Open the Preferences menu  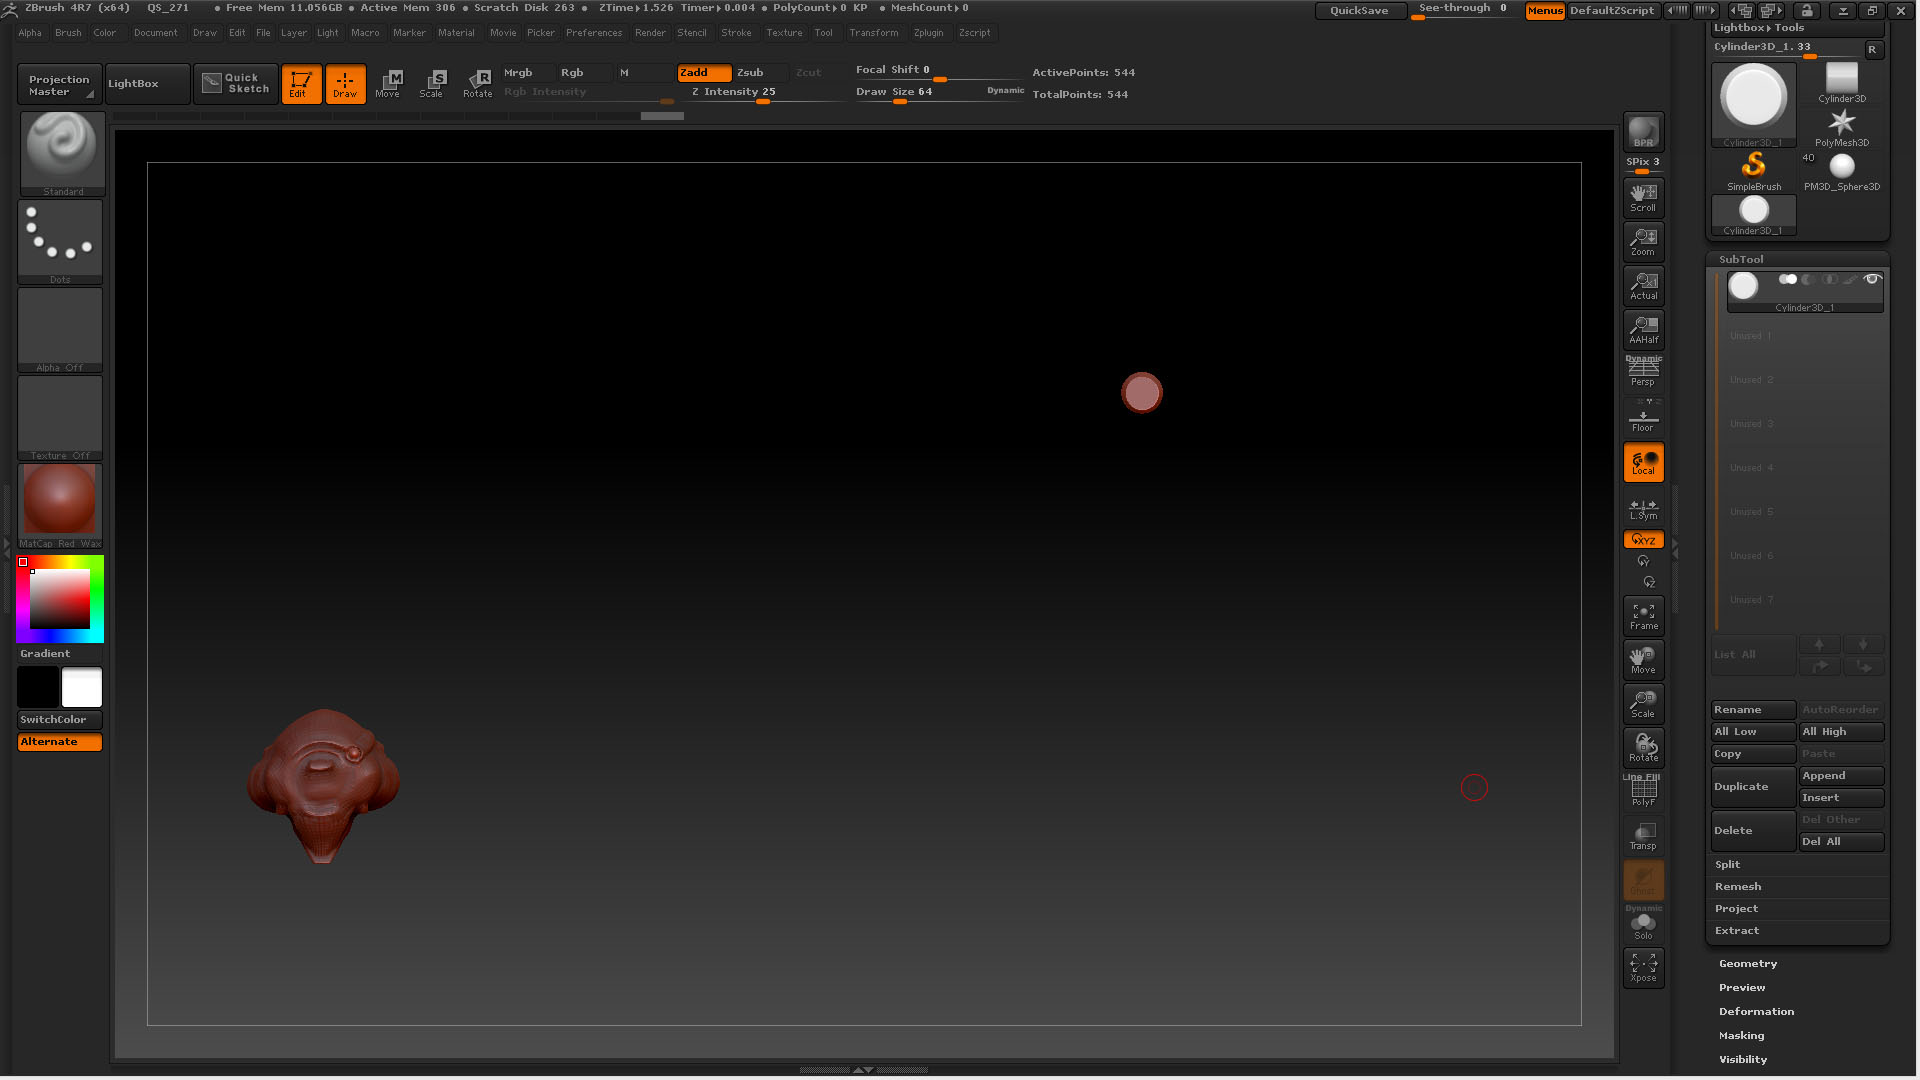pyautogui.click(x=594, y=33)
